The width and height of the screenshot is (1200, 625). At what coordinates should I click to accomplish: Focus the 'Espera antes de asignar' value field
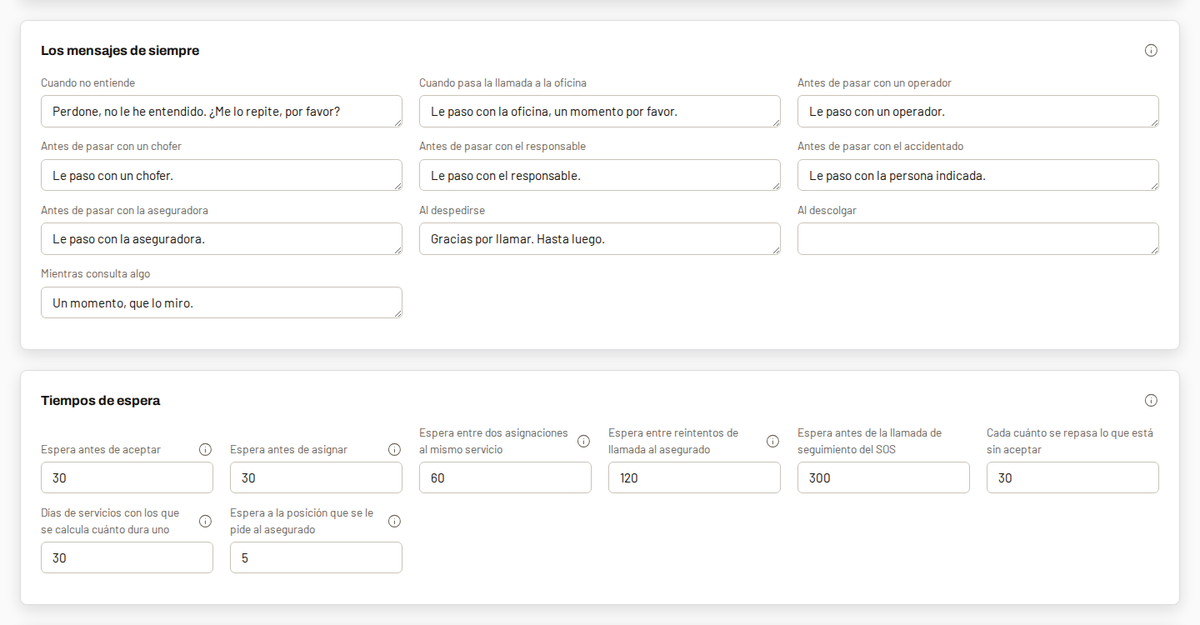[316, 478]
